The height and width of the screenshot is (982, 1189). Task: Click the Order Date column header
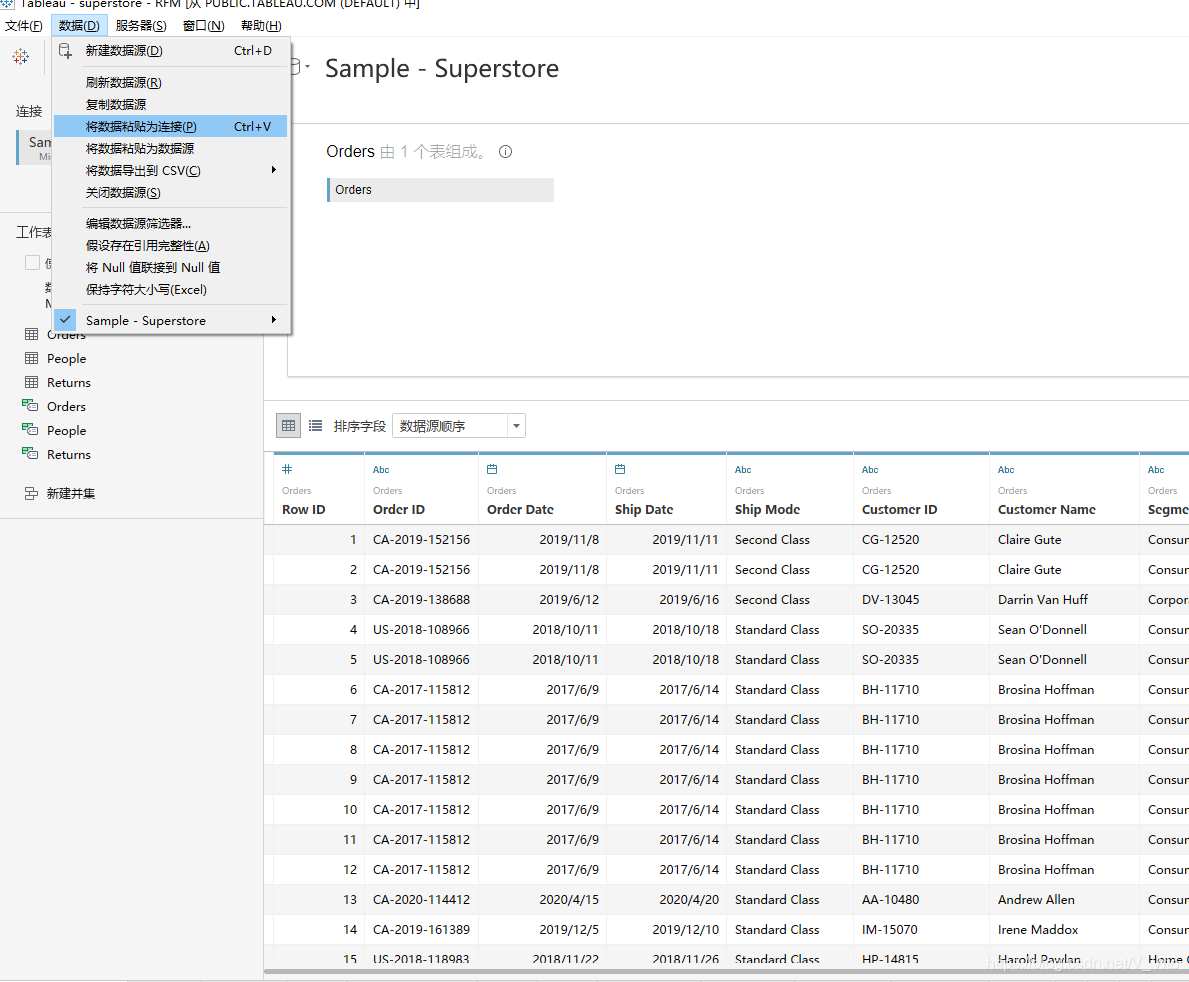[x=520, y=510]
